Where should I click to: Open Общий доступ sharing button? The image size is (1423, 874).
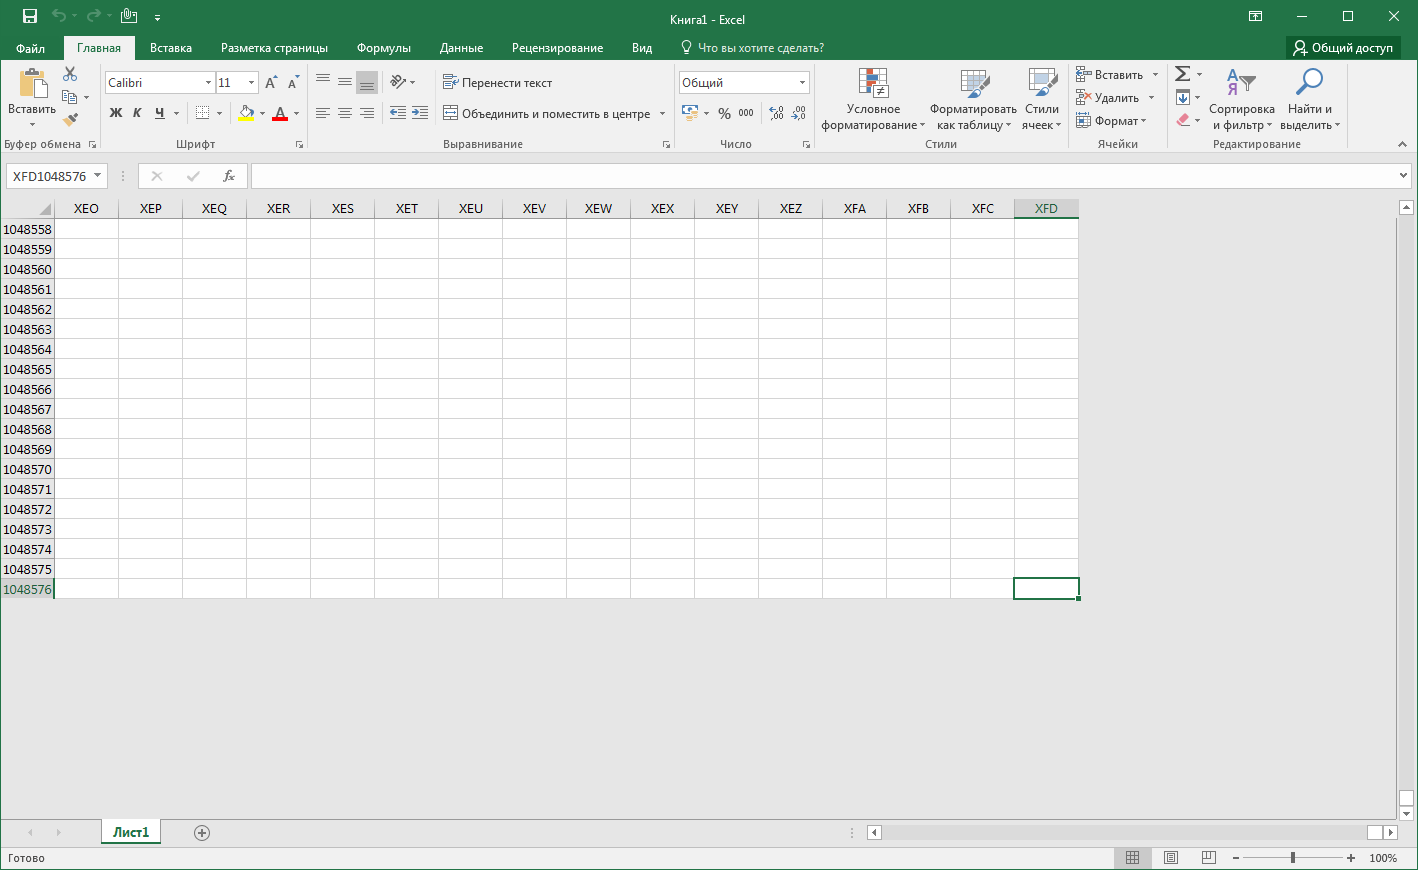1342,47
